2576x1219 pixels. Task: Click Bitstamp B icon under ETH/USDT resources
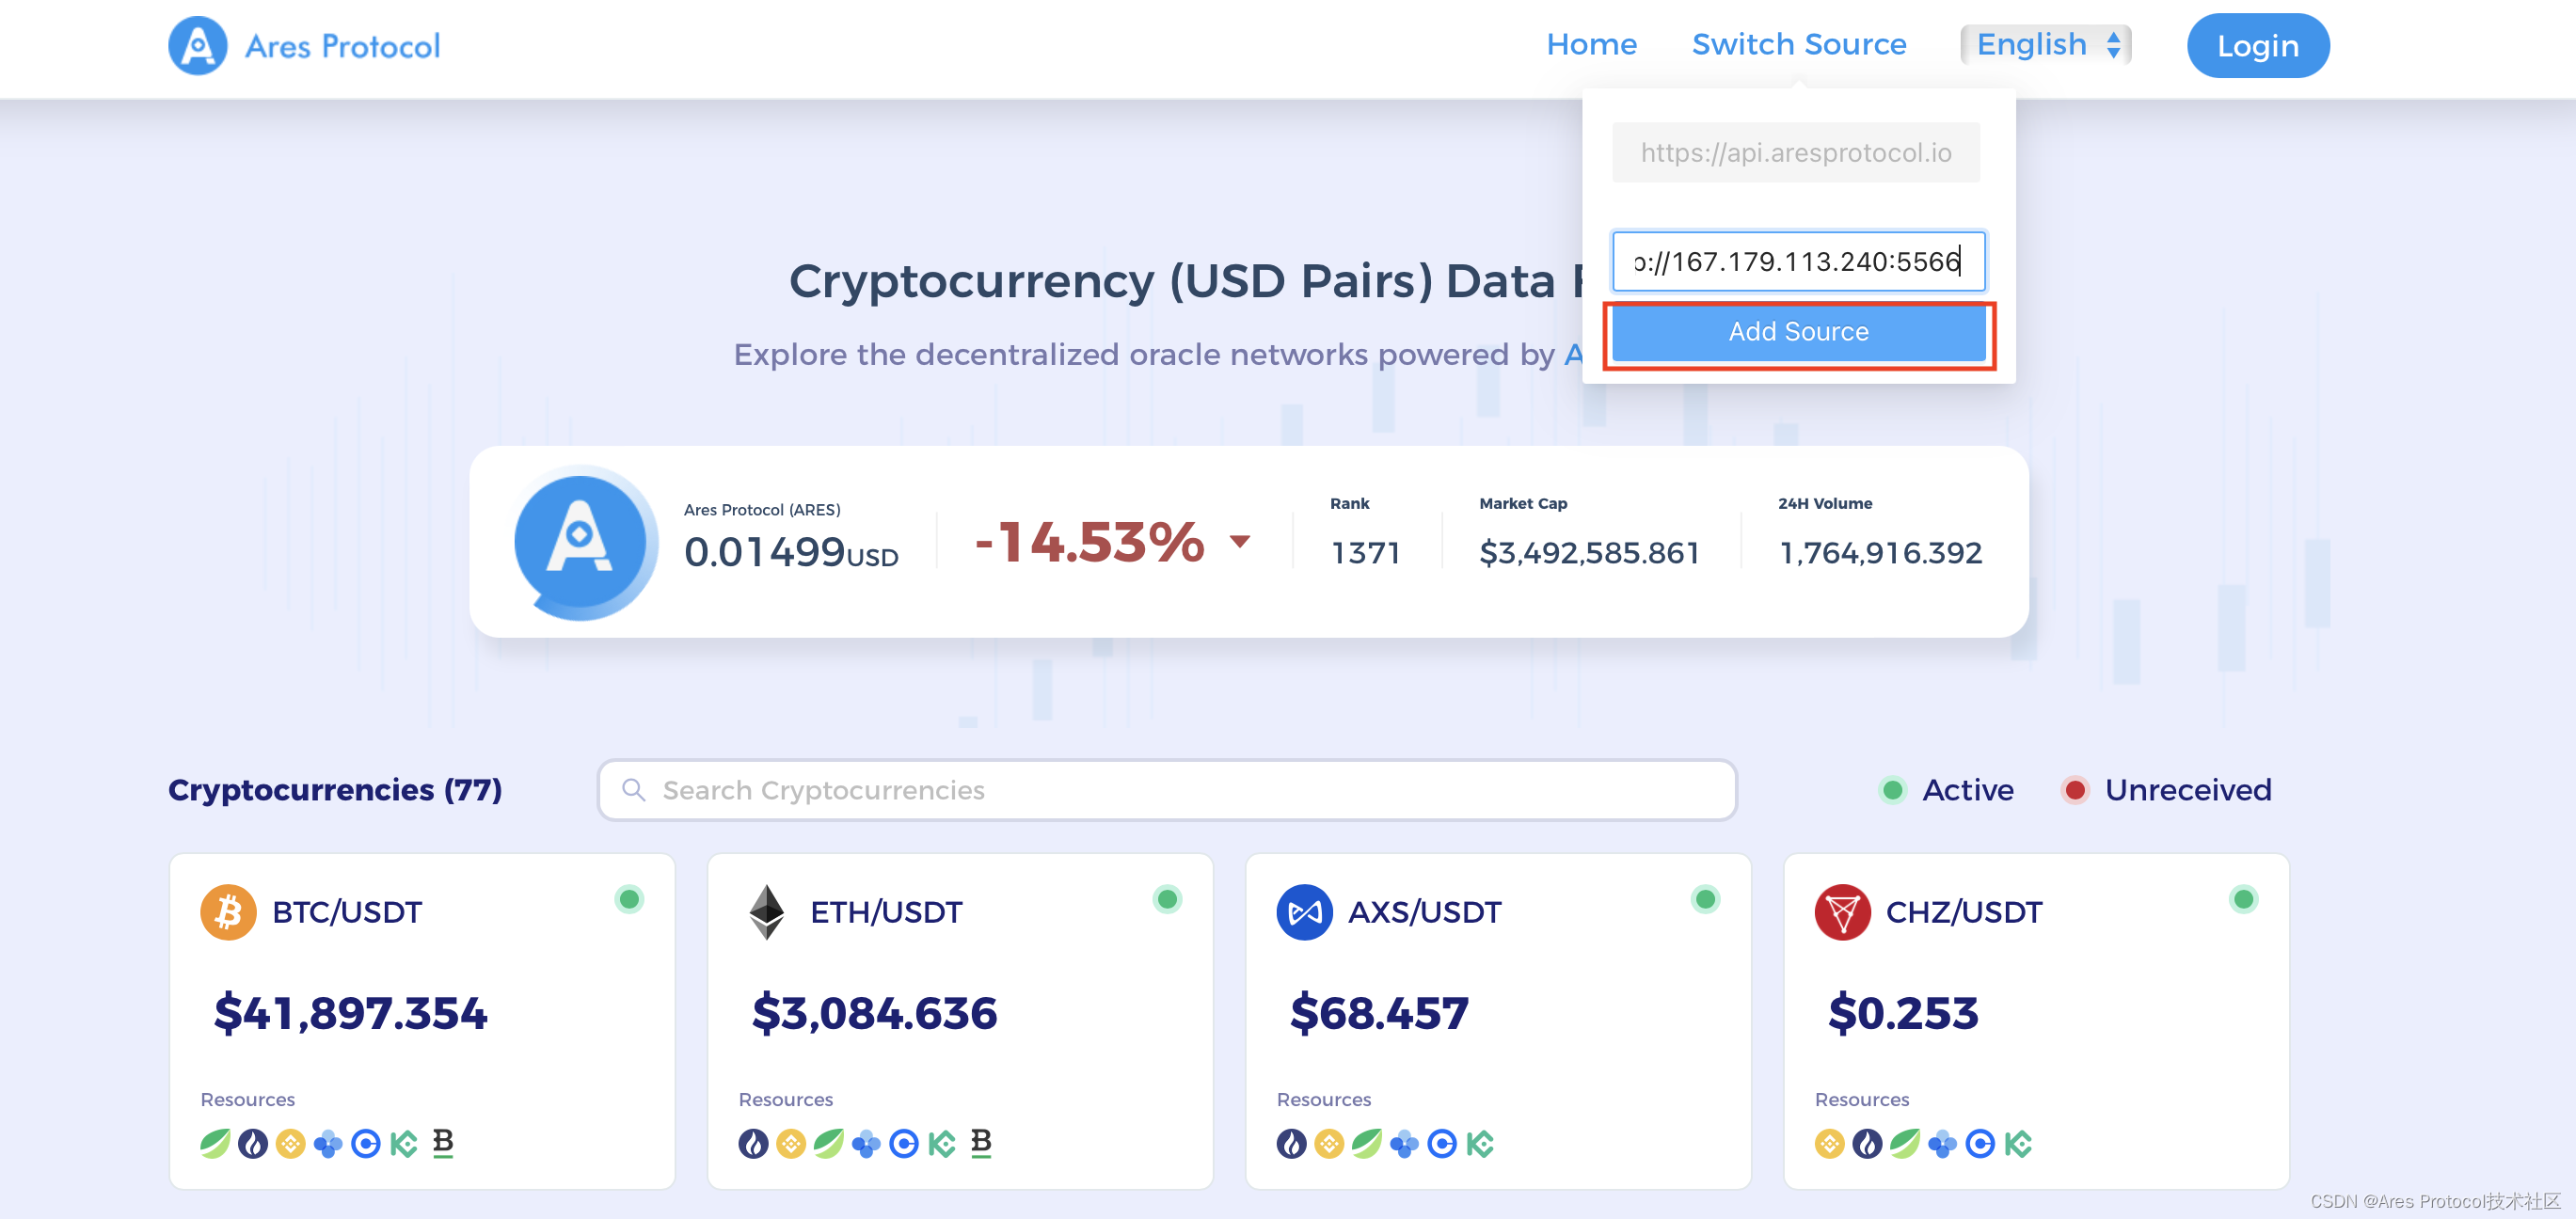(x=981, y=1143)
